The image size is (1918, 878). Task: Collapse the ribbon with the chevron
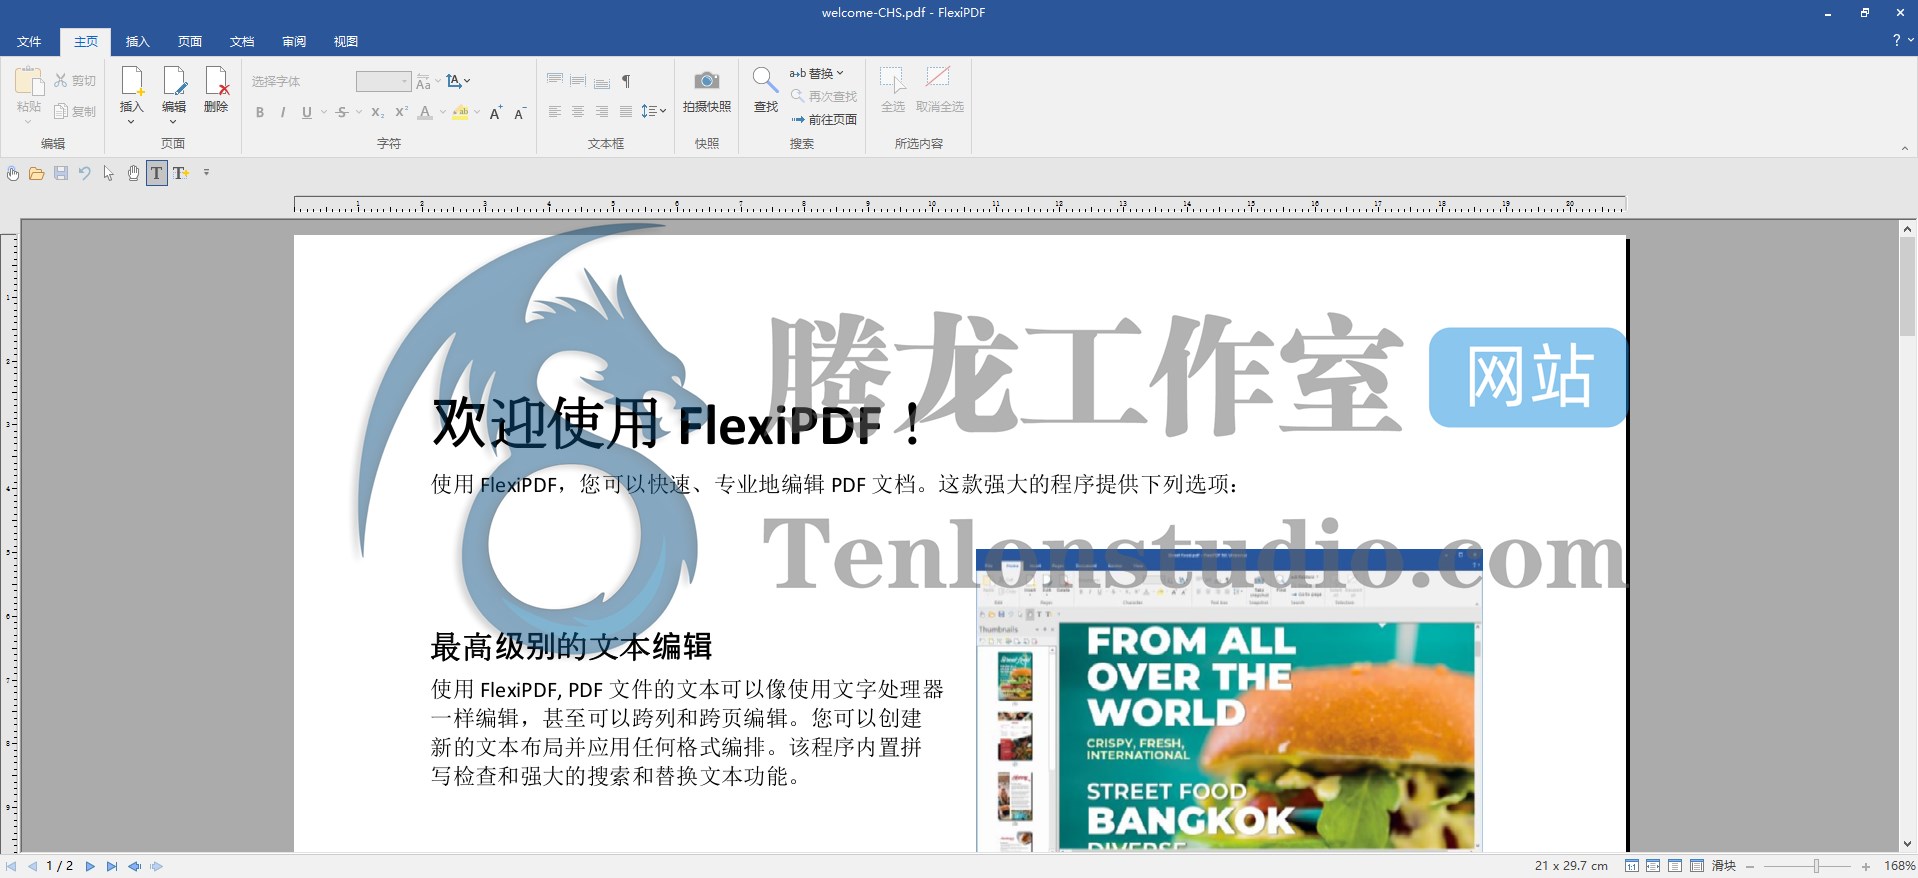(1904, 148)
